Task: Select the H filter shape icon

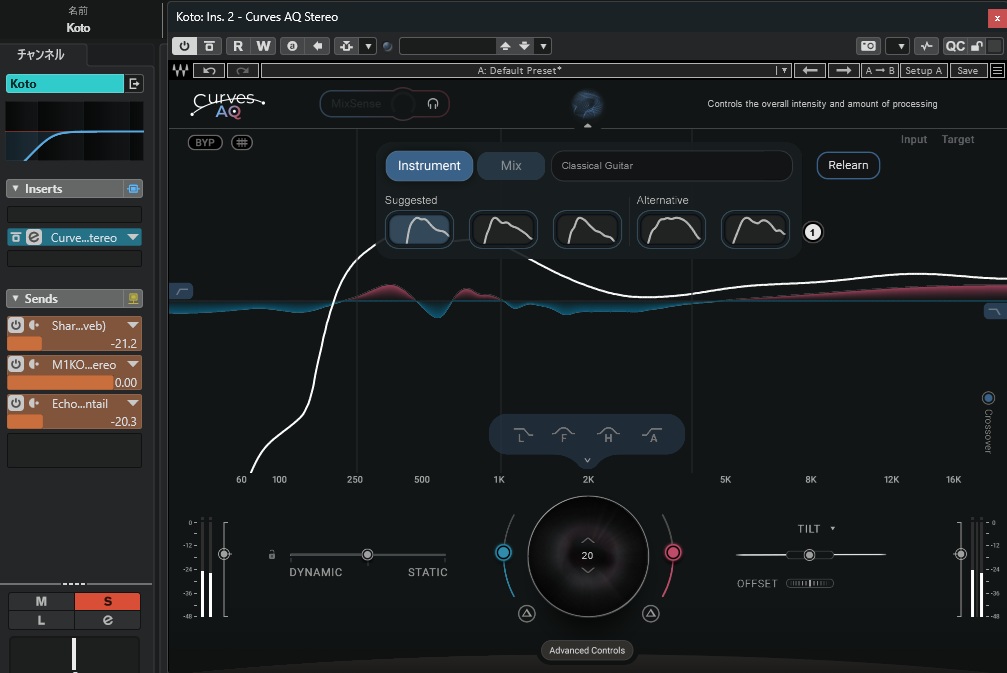Action: tap(608, 435)
